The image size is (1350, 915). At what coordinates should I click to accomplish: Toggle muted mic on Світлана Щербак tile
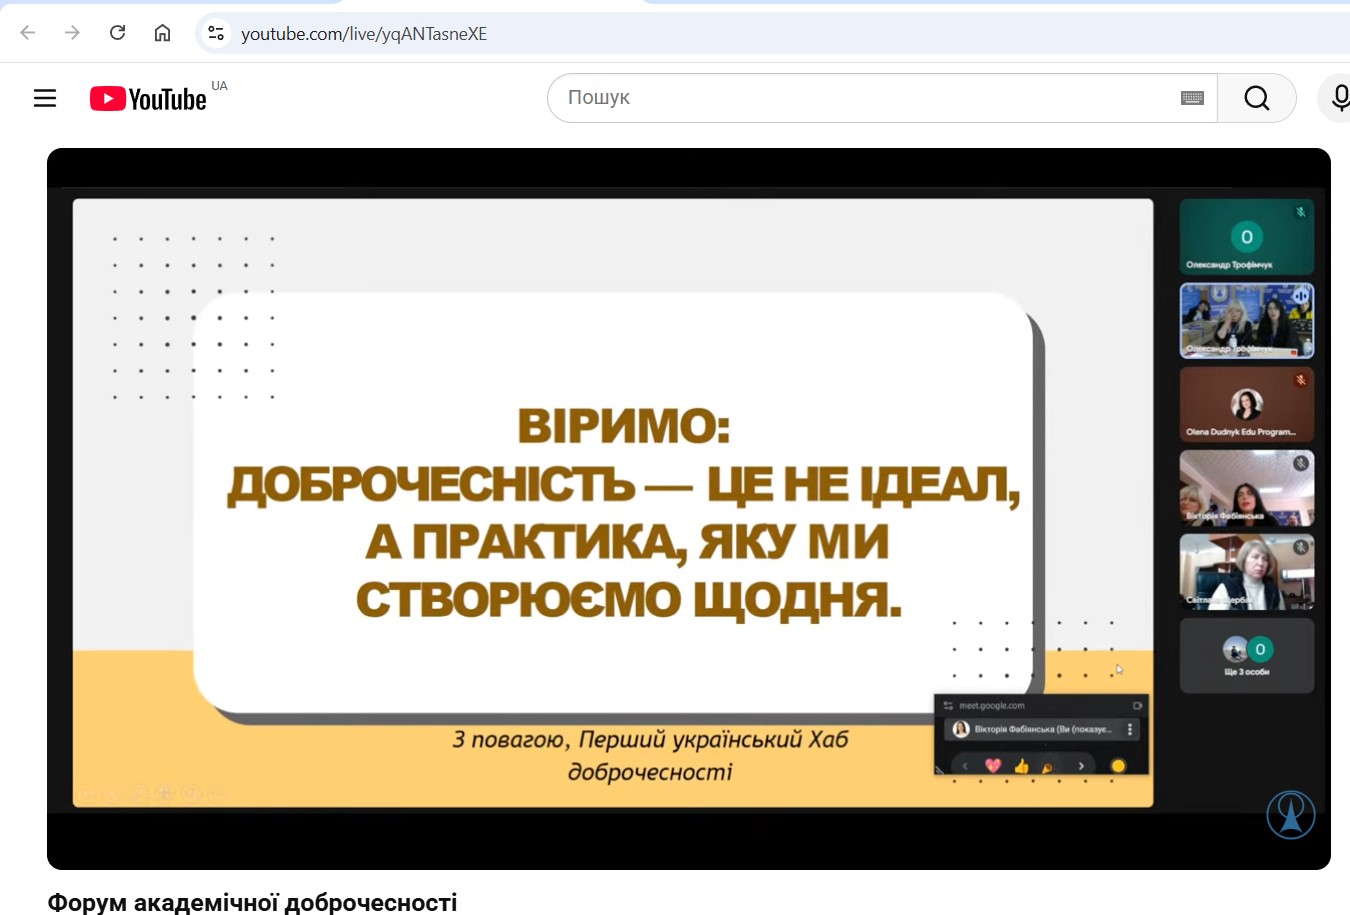(x=1300, y=547)
